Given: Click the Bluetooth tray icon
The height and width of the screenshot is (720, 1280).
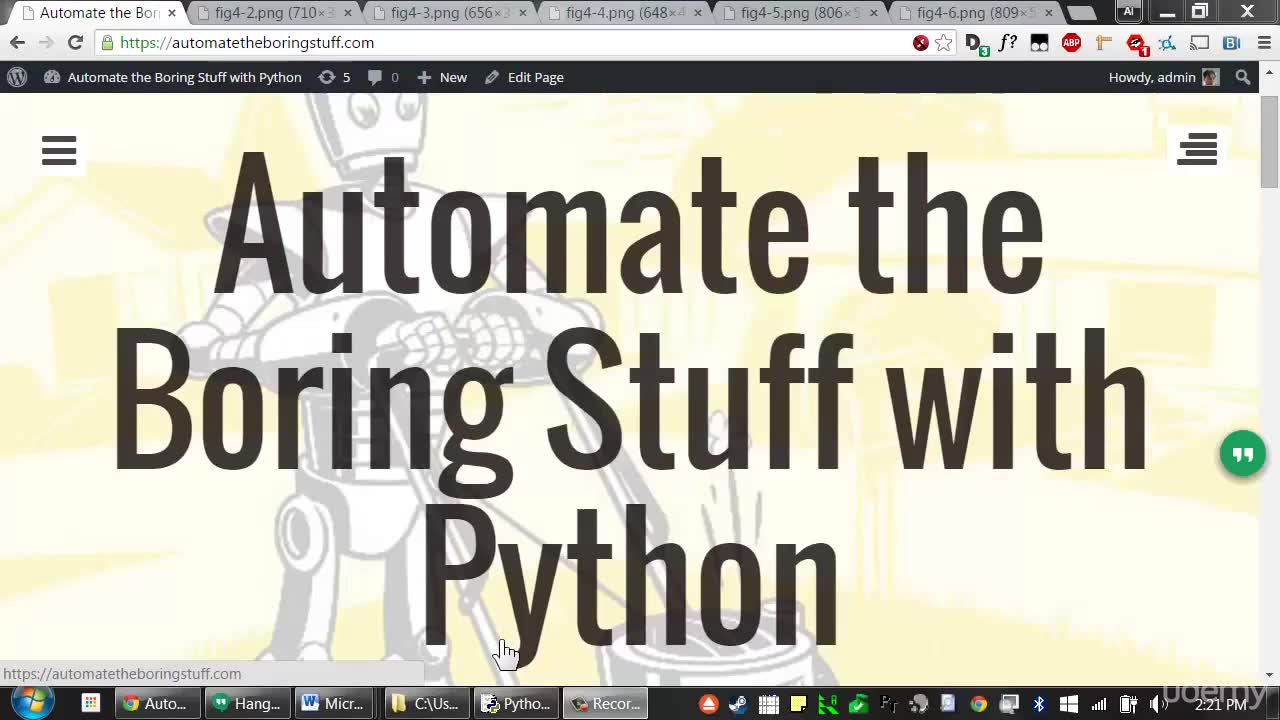Looking at the screenshot, I should coord(1038,704).
